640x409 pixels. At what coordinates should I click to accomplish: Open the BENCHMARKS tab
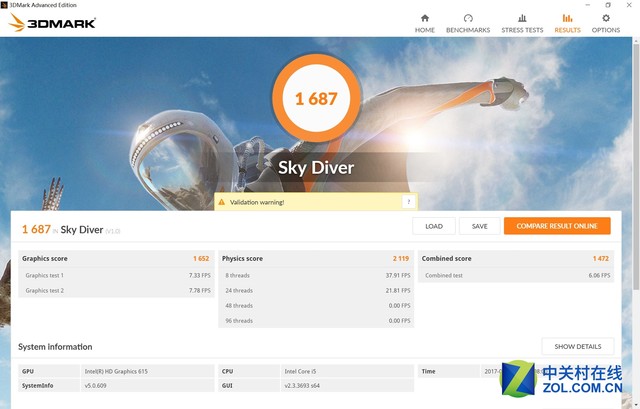(x=468, y=24)
